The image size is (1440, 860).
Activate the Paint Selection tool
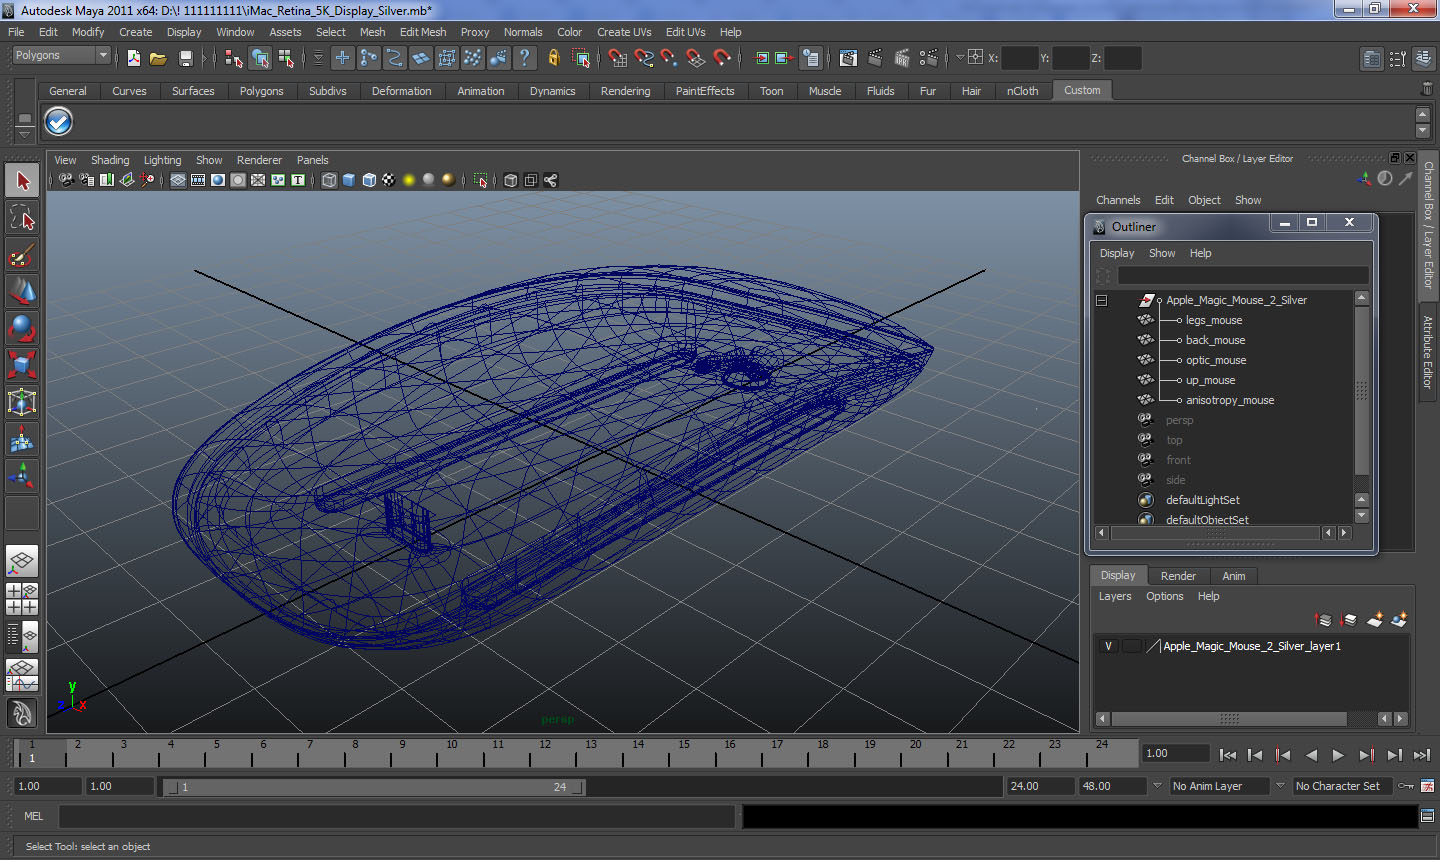(22, 254)
